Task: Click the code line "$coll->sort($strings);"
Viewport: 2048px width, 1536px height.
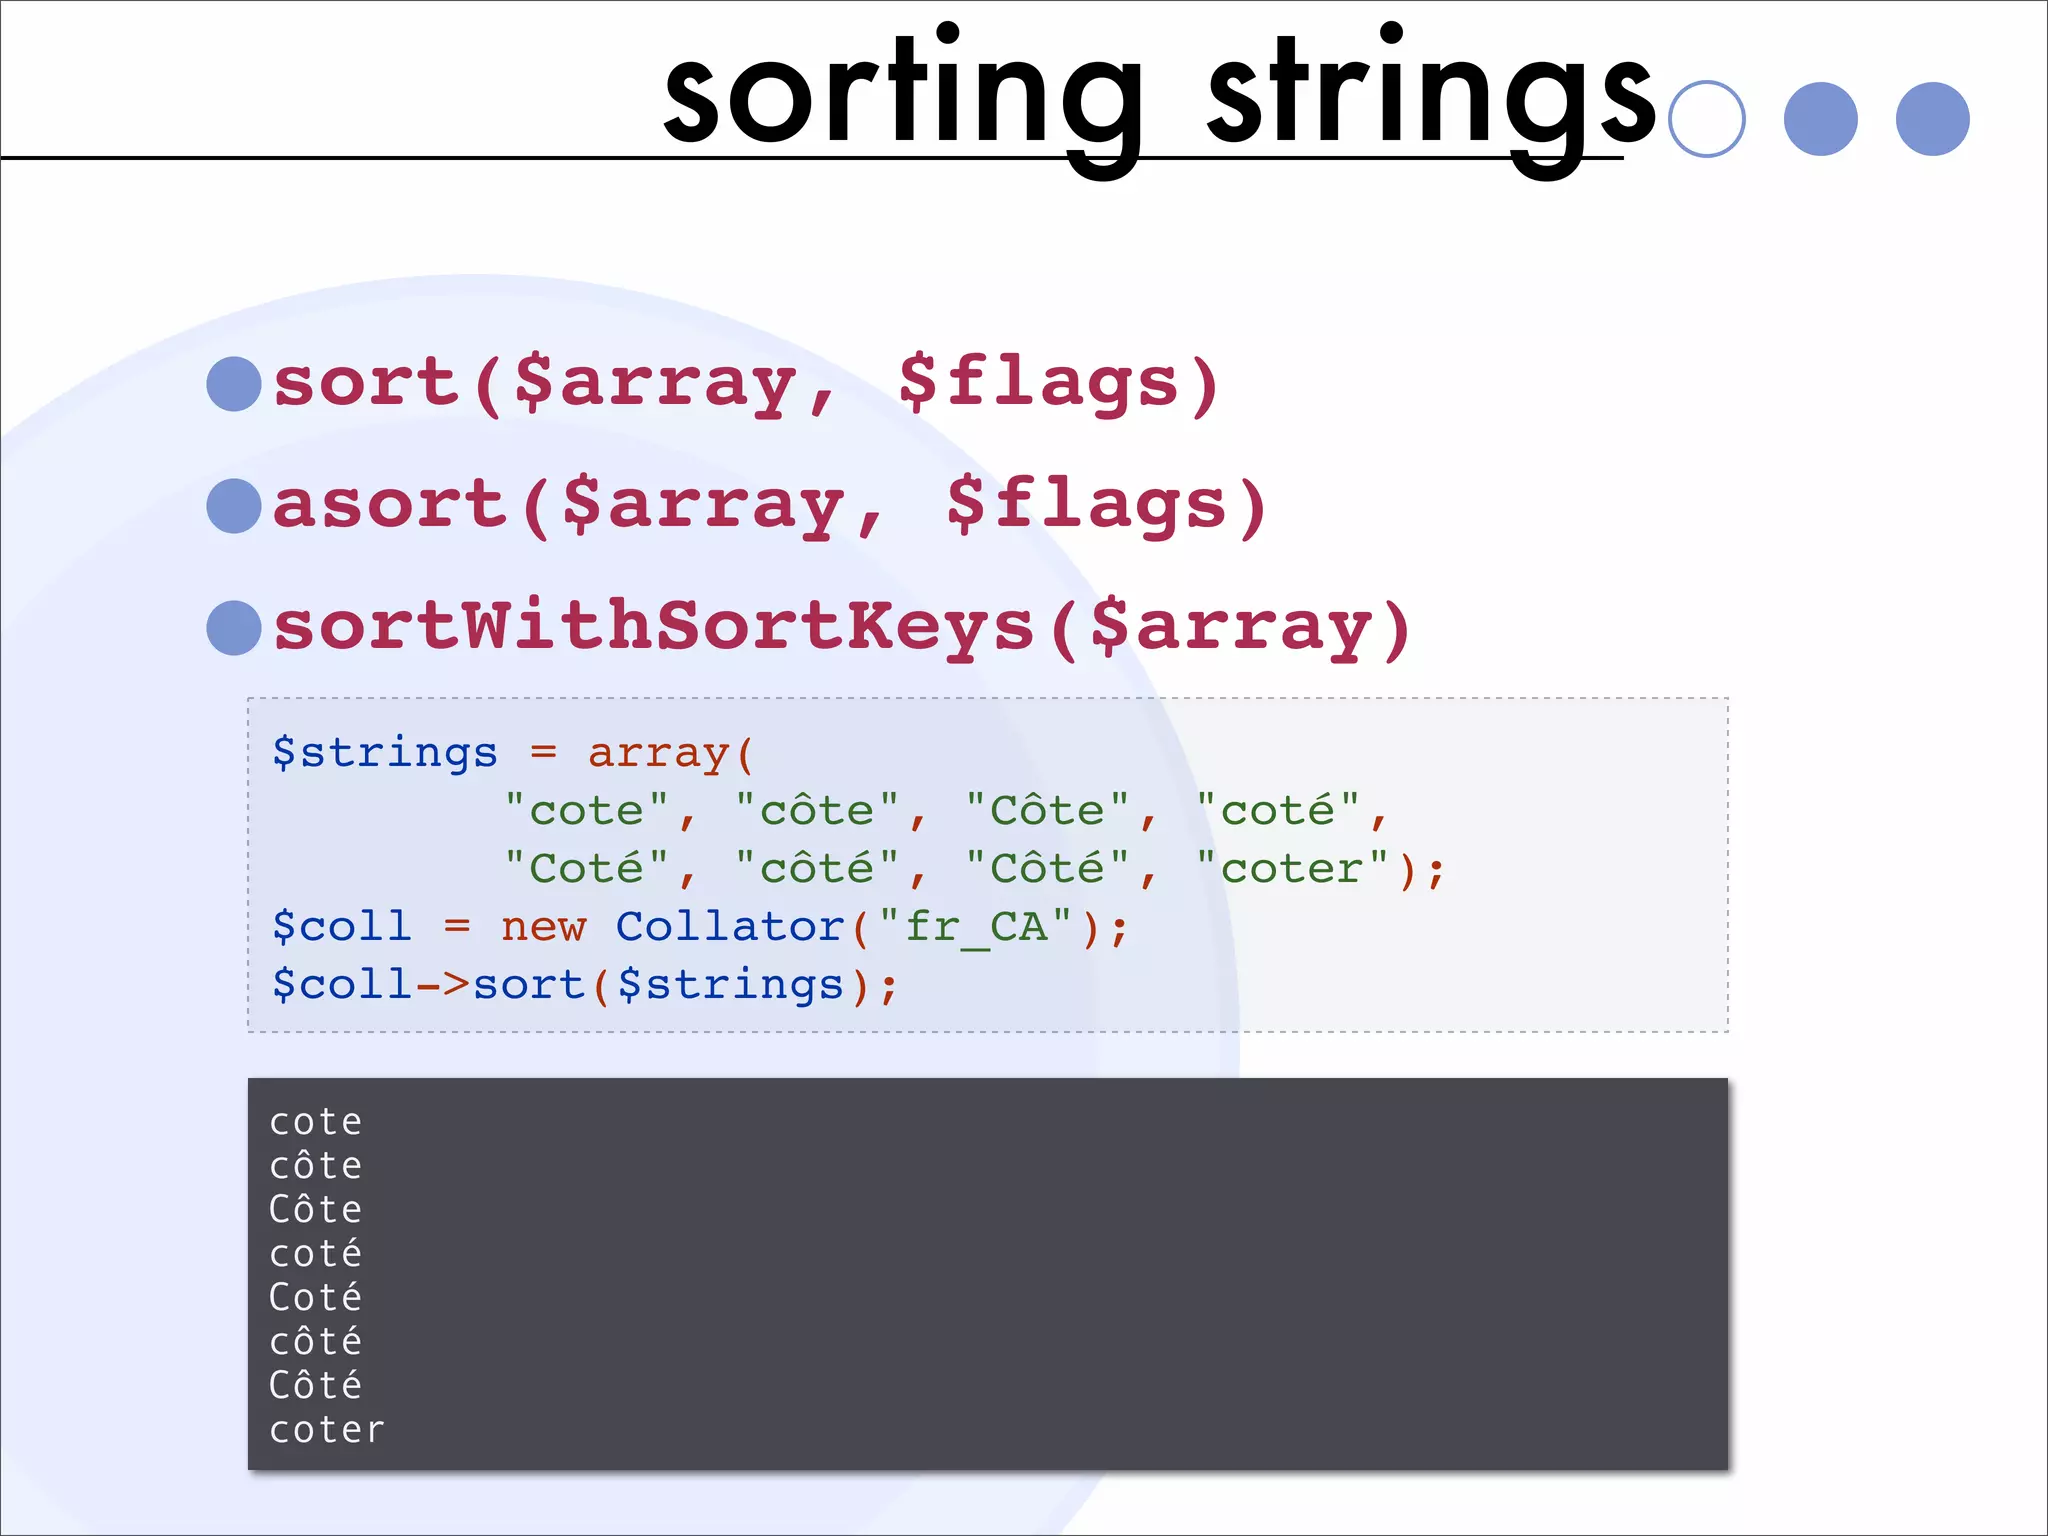Action: coord(585,984)
